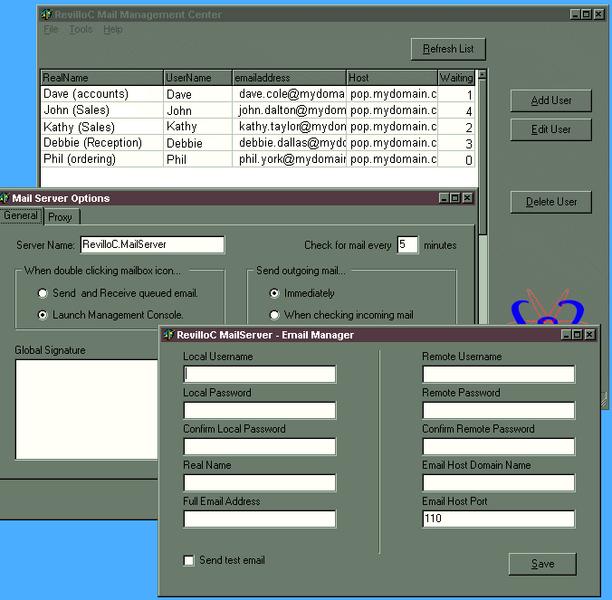
Task: Click the UserName column header
Action: point(198,78)
